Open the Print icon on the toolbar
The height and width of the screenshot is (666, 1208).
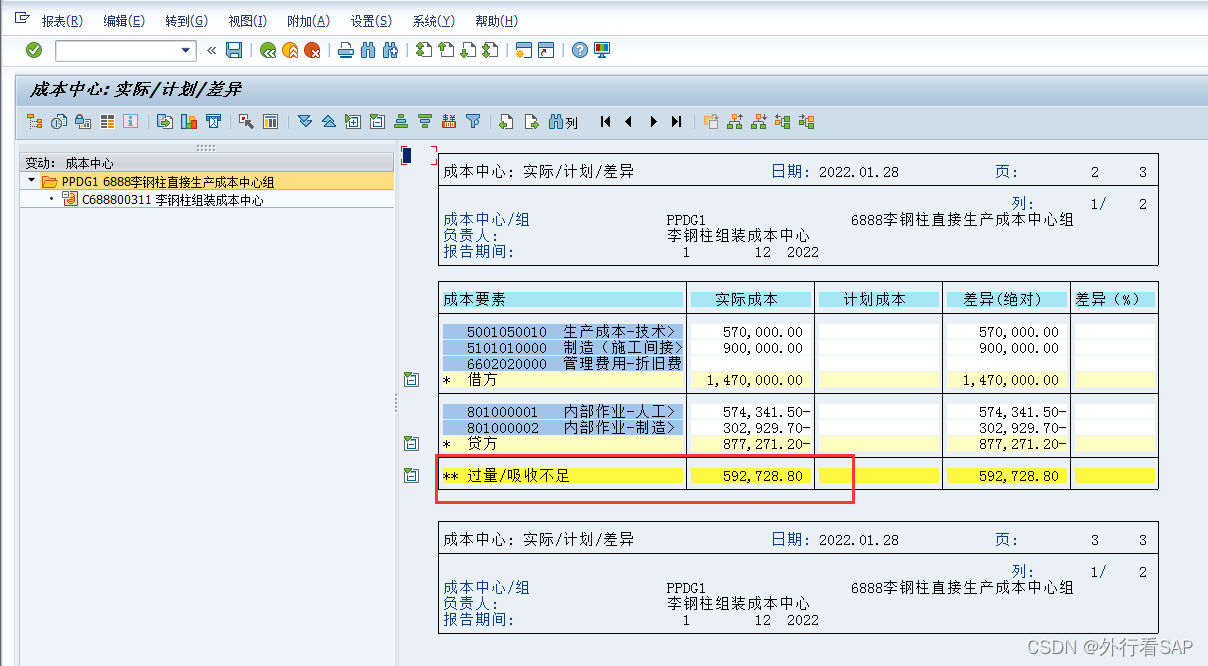pyautogui.click(x=345, y=49)
